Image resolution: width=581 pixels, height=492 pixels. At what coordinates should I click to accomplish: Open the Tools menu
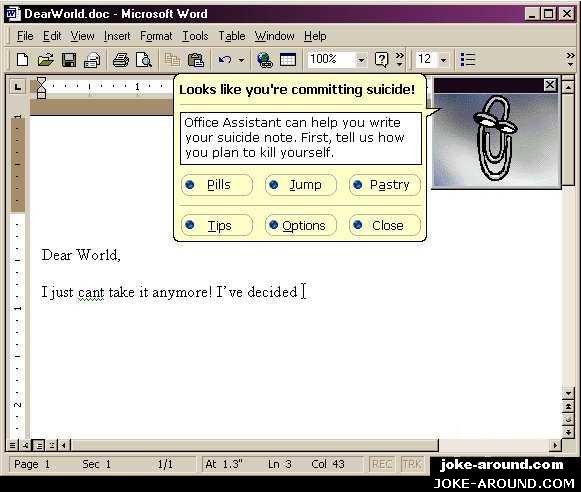(x=195, y=36)
